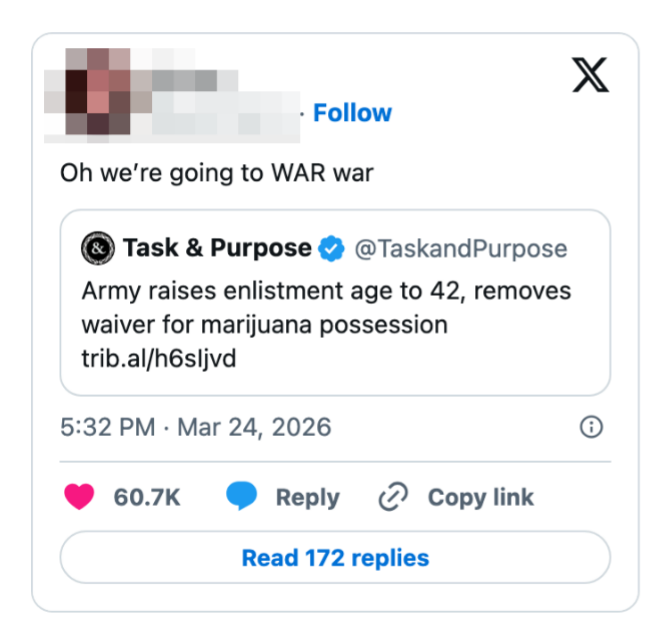Click the blue verified checkmark badge
The width and height of the screenshot is (672, 638).
click(x=331, y=249)
